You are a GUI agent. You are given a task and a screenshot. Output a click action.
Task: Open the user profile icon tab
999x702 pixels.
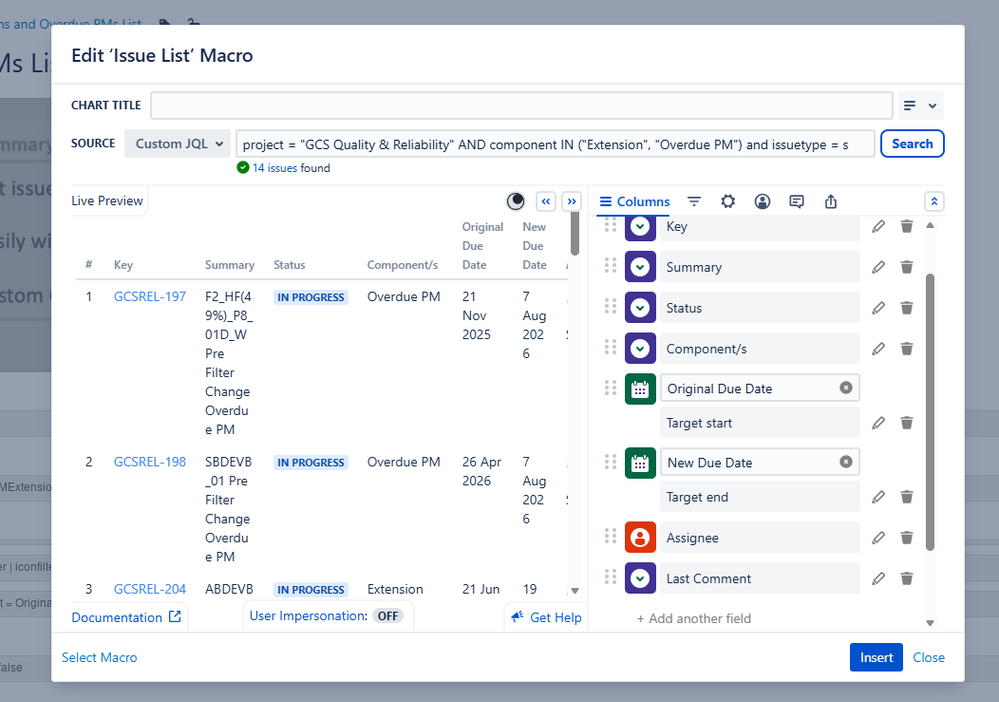click(x=762, y=201)
